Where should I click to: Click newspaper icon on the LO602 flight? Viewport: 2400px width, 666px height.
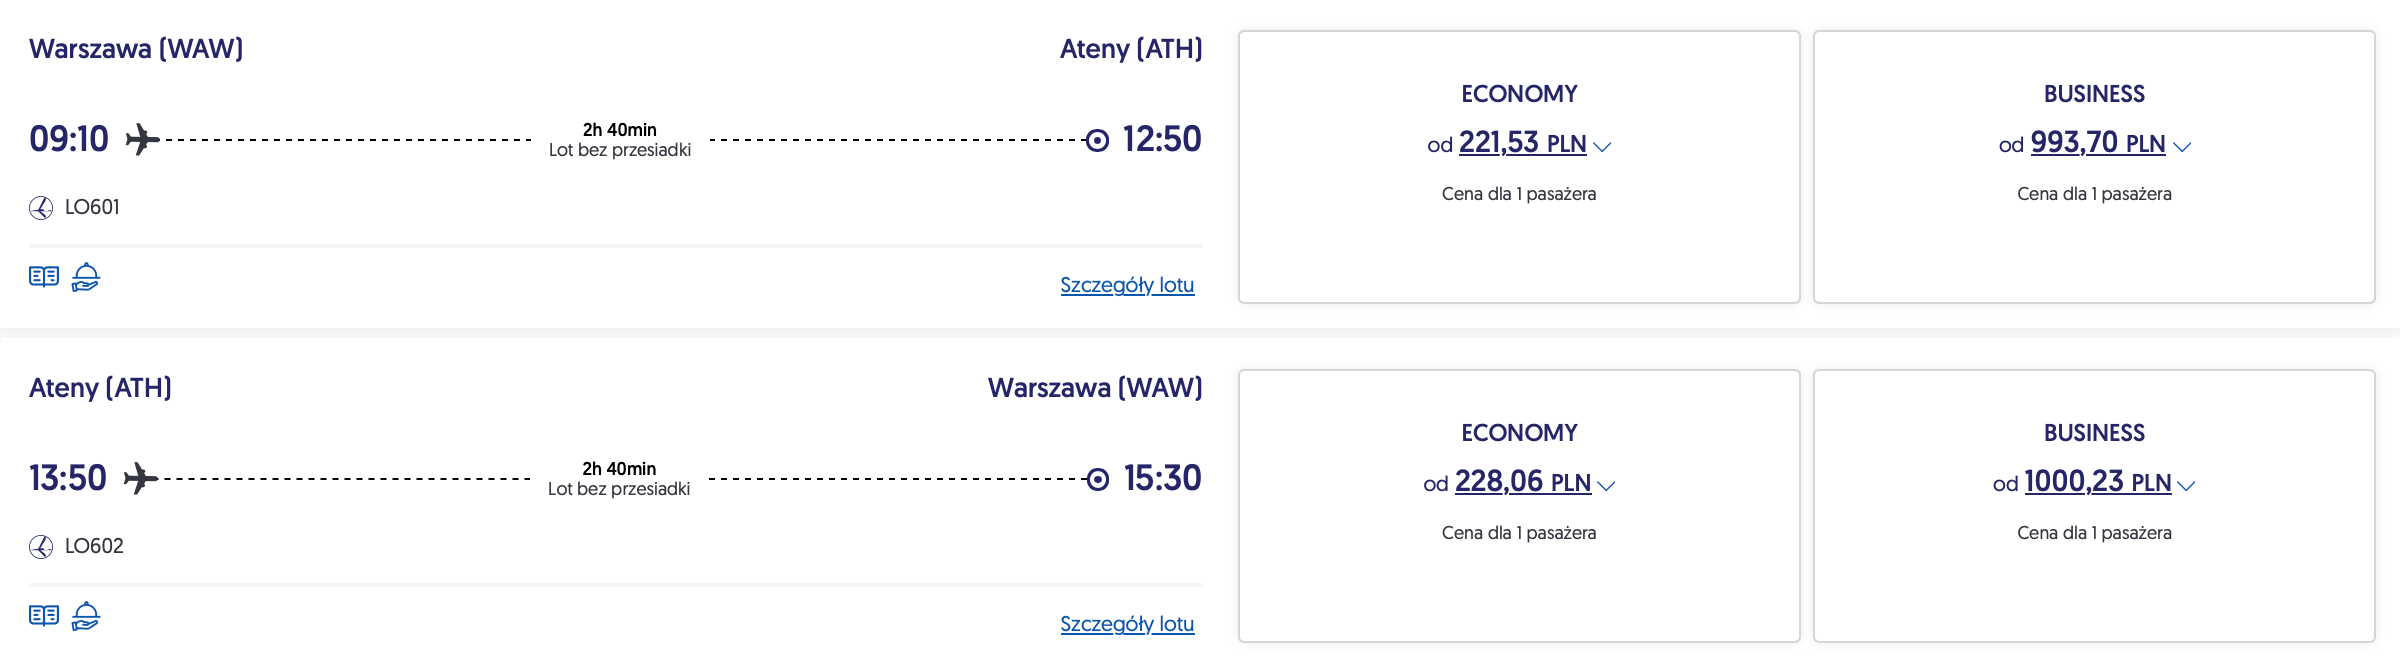[x=44, y=616]
